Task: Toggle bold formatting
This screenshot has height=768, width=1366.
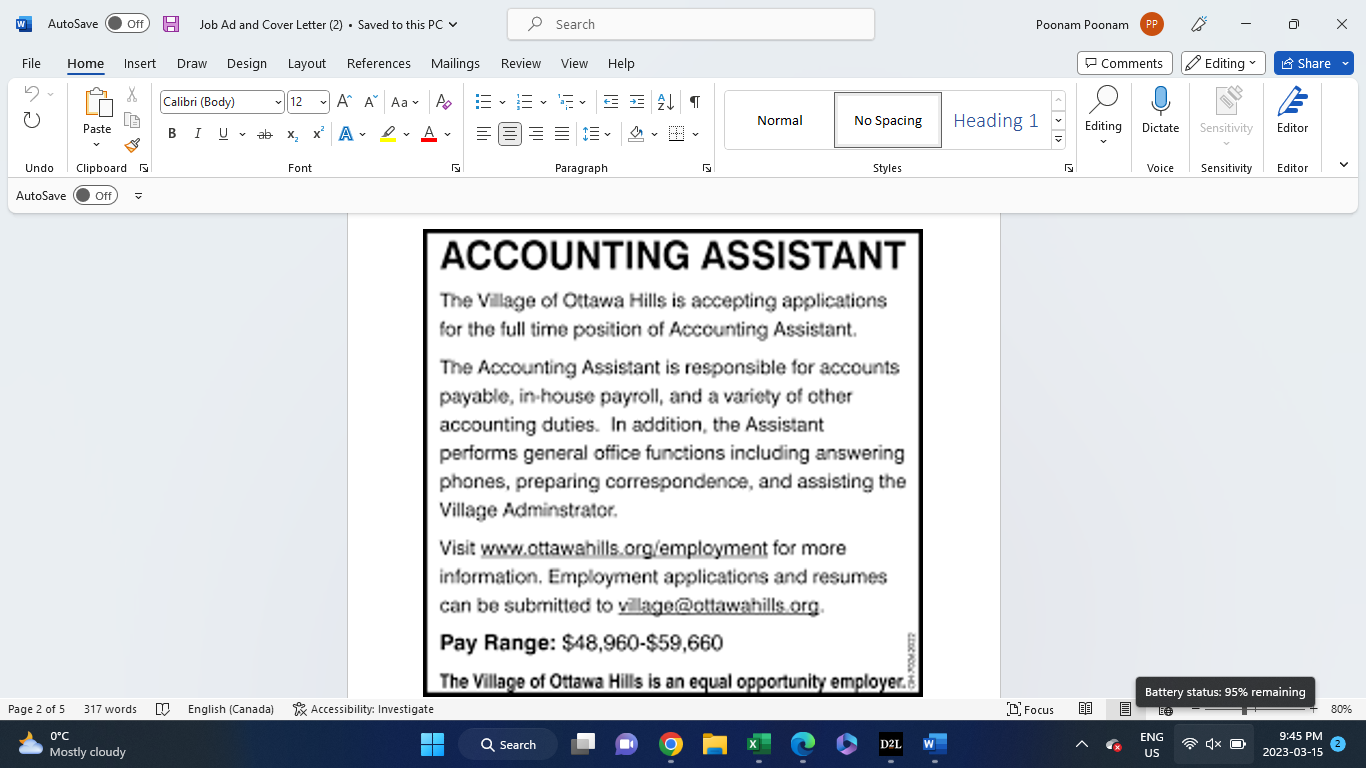Action: click(172, 133)
